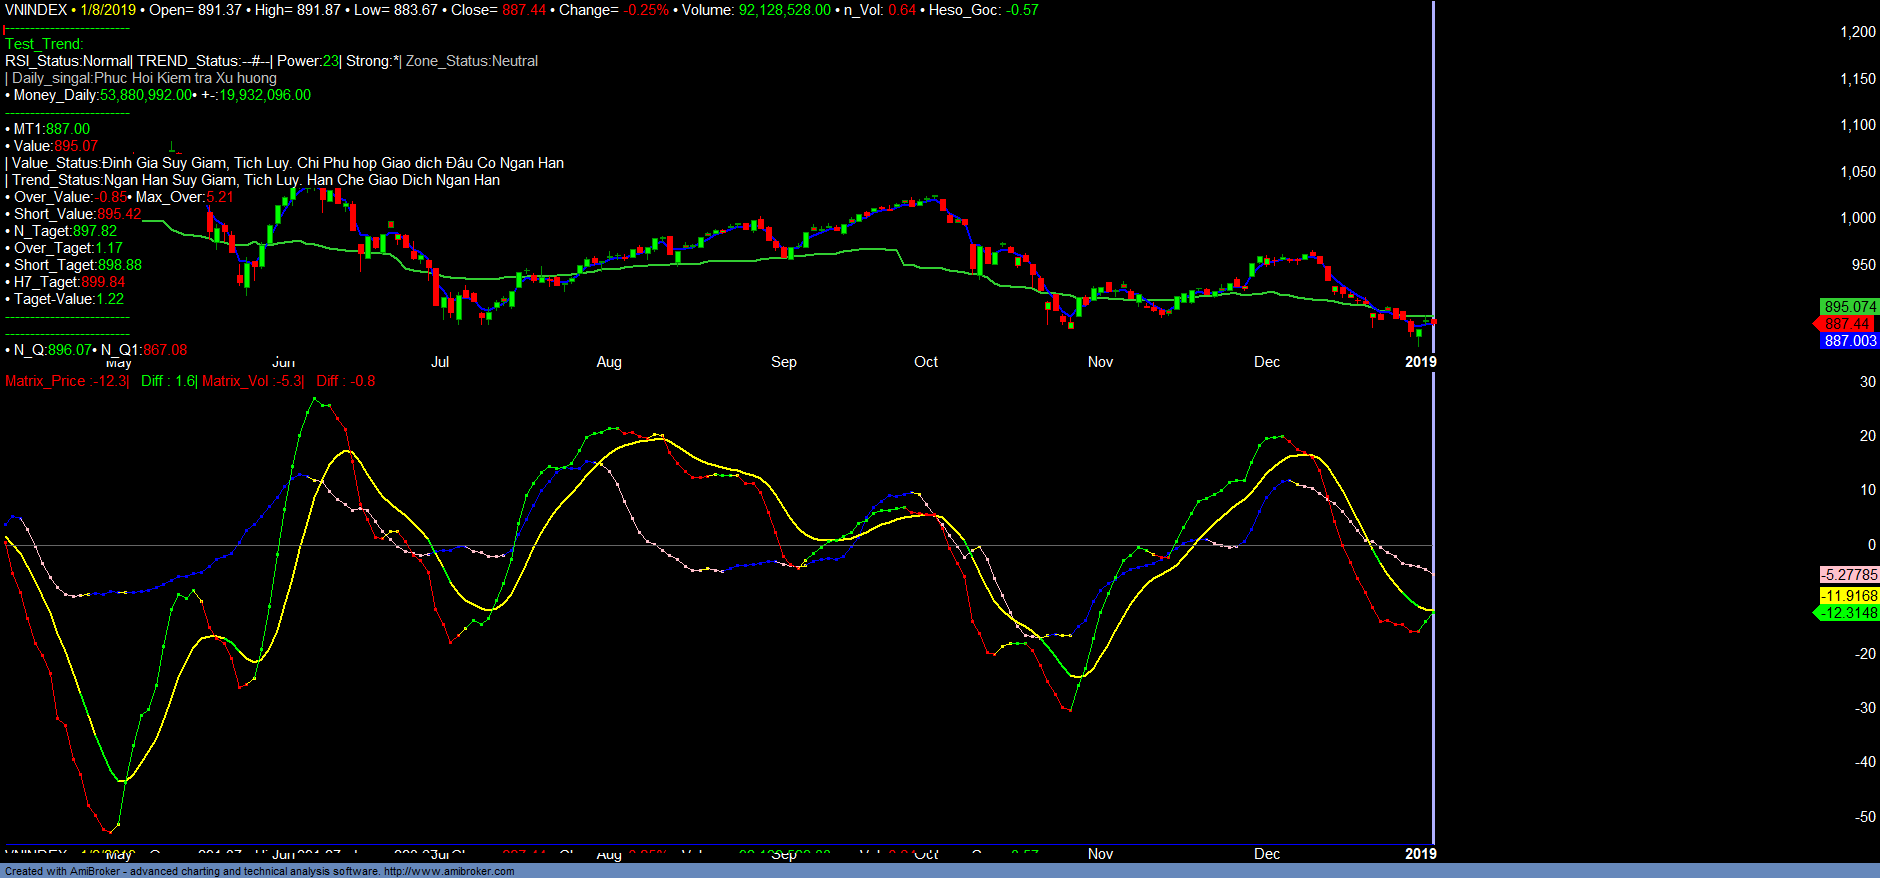Click the Matrix_Vol indicator label
The height and width of the screenshot is (878, 1880).
coord(252,381)
